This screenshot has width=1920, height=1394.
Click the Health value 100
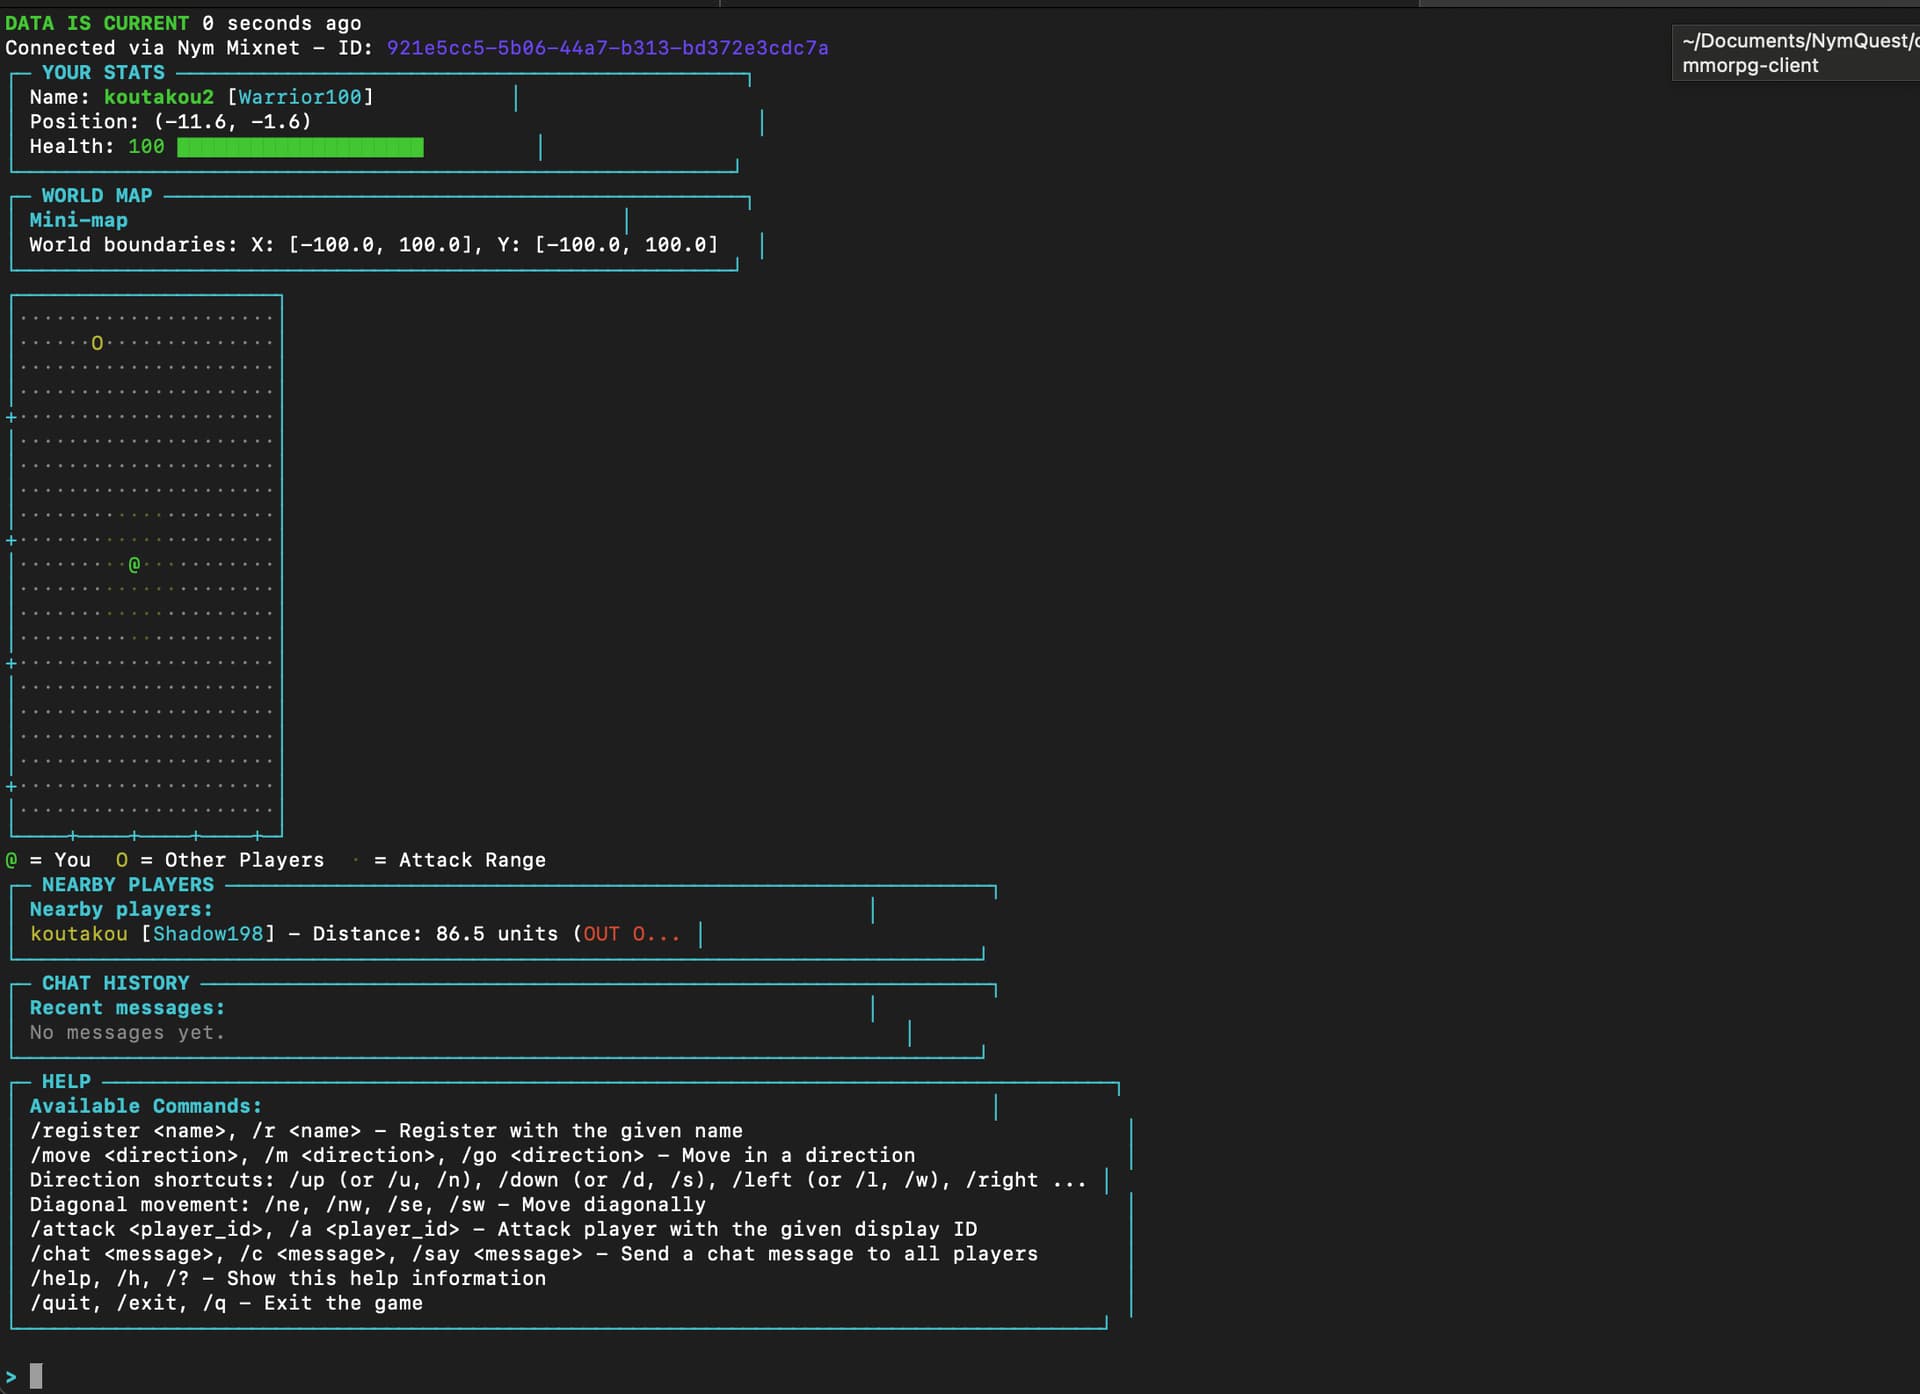[x=146, y=147]
